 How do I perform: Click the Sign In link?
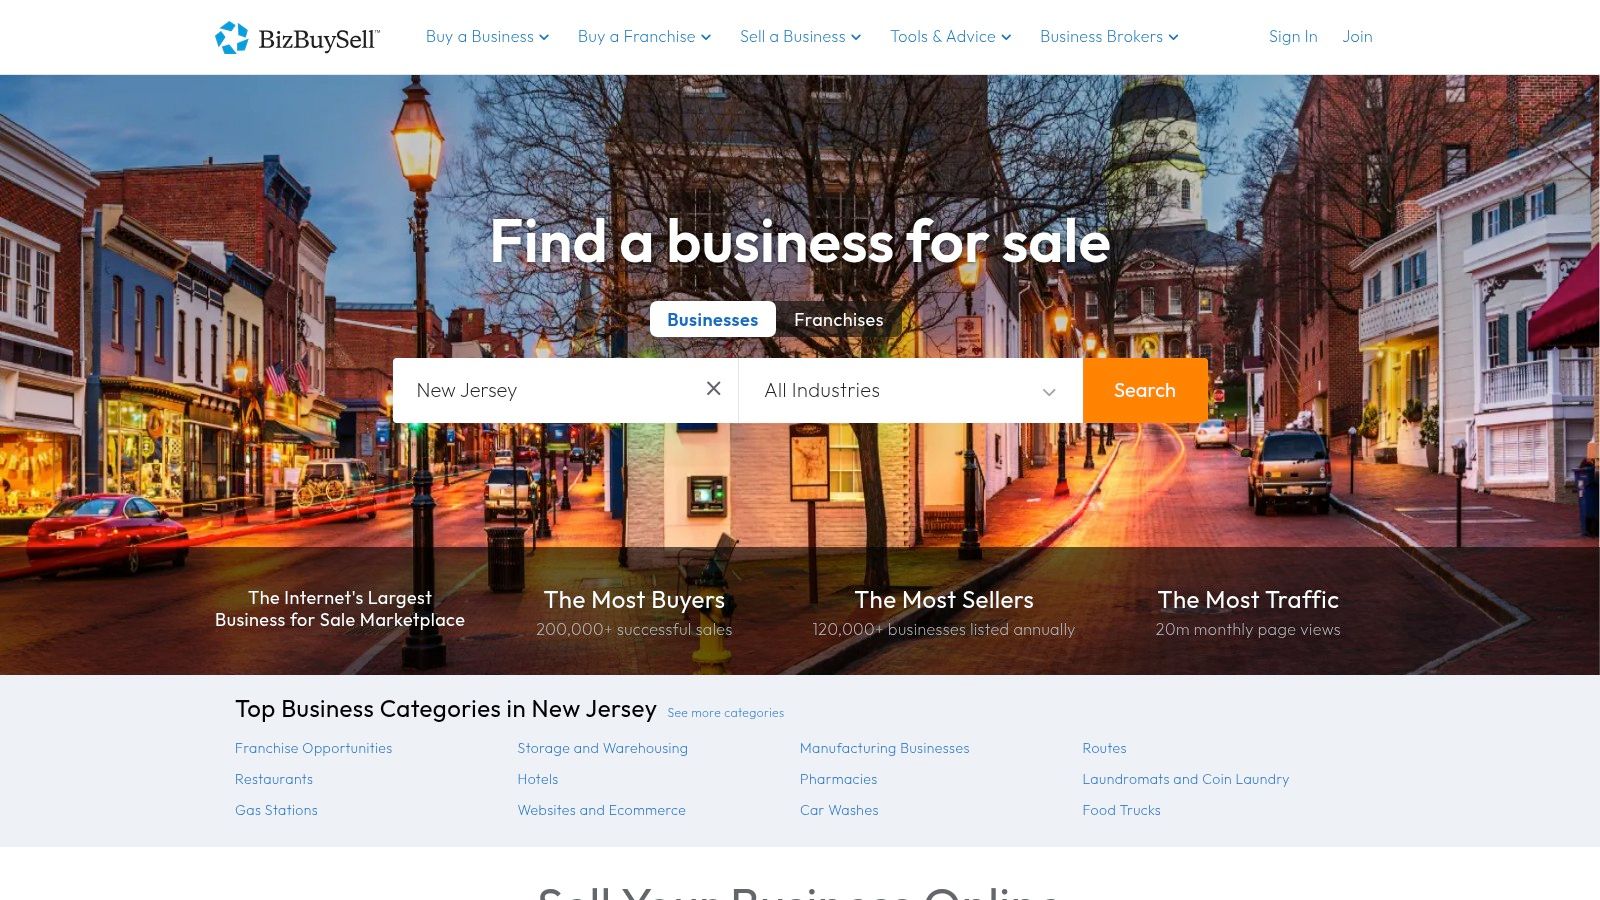click(x=1292, y=37)
